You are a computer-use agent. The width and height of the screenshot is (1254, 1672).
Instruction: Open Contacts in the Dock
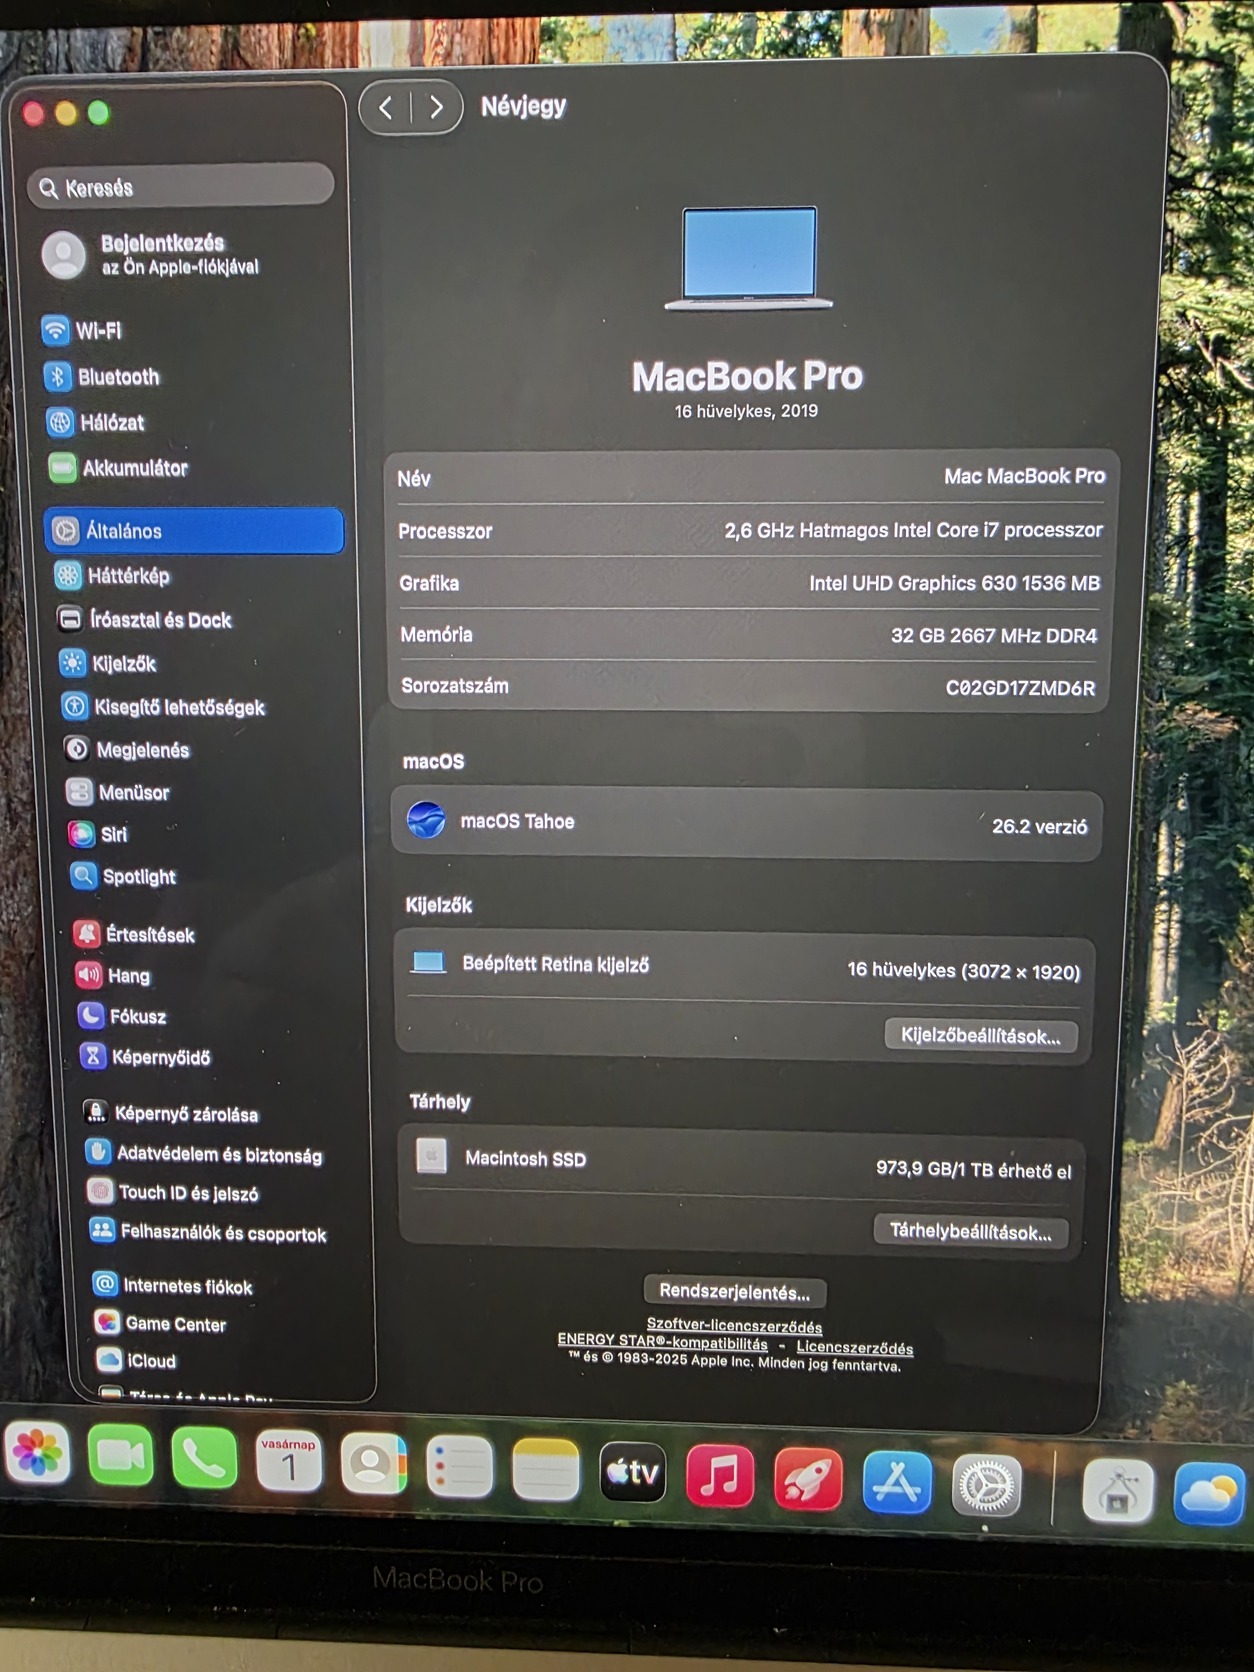click(x=374, y=1465)
